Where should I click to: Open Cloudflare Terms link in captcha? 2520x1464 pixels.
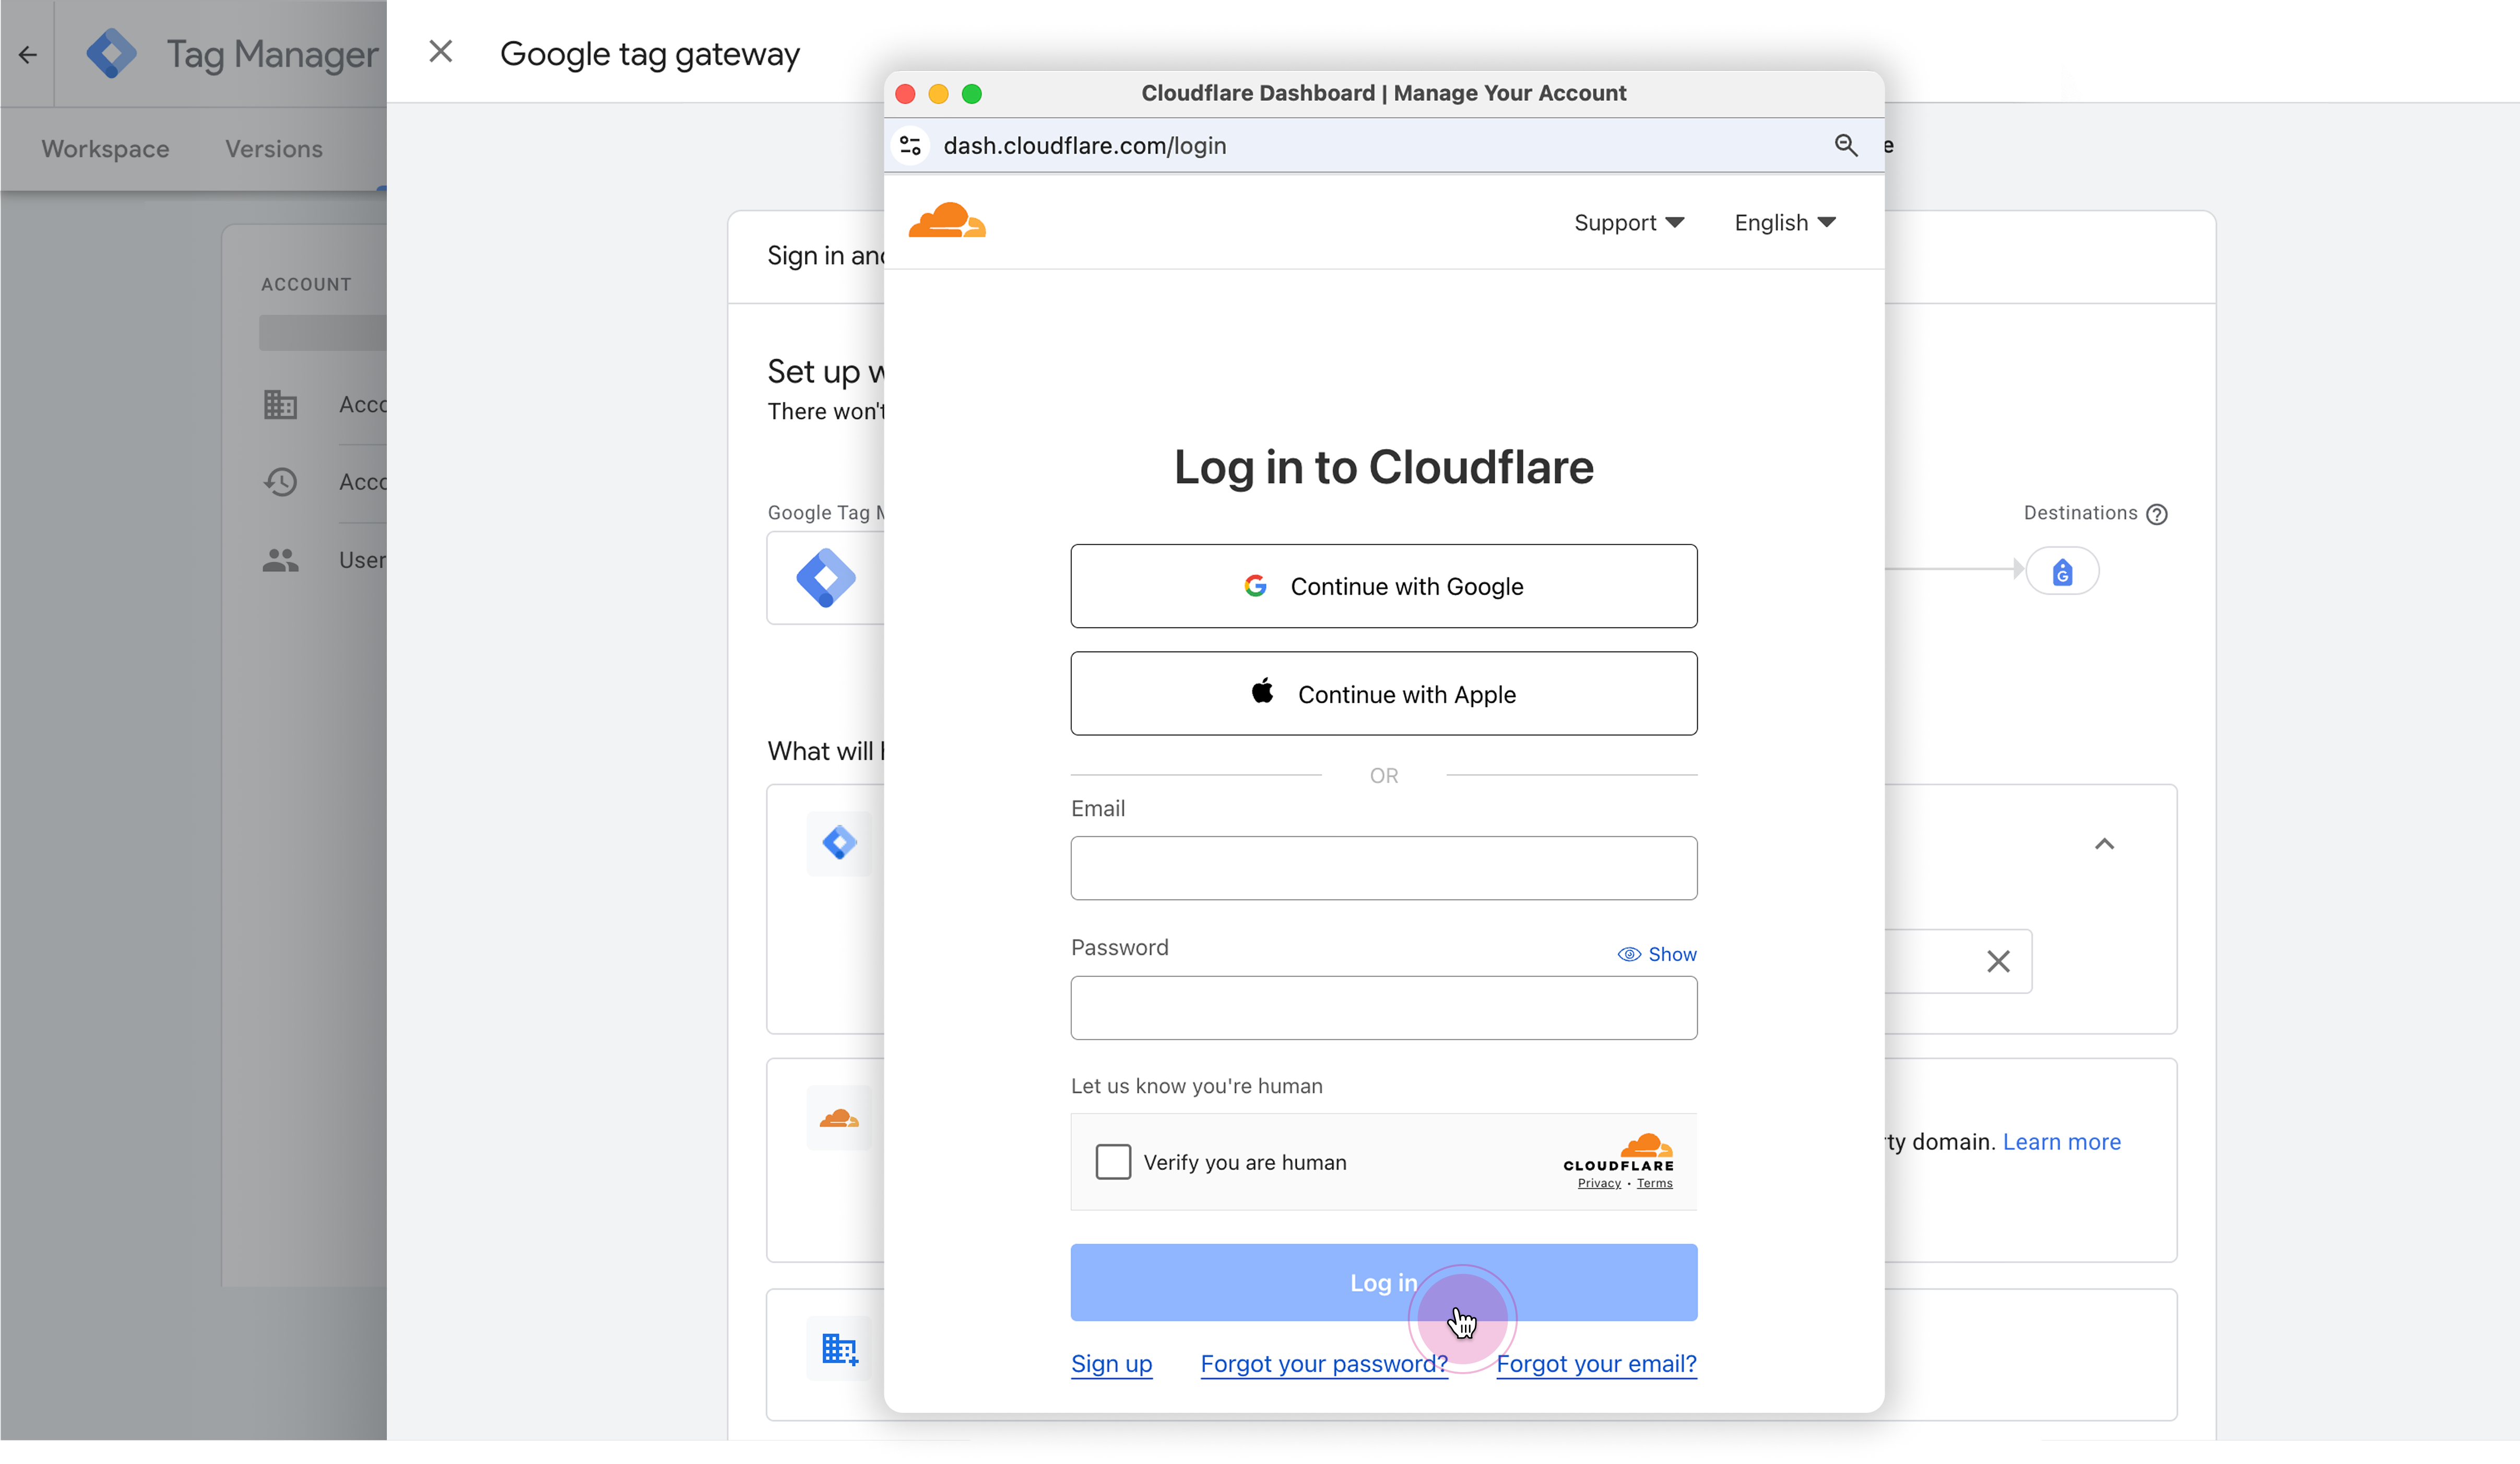click(1654, 1184)
